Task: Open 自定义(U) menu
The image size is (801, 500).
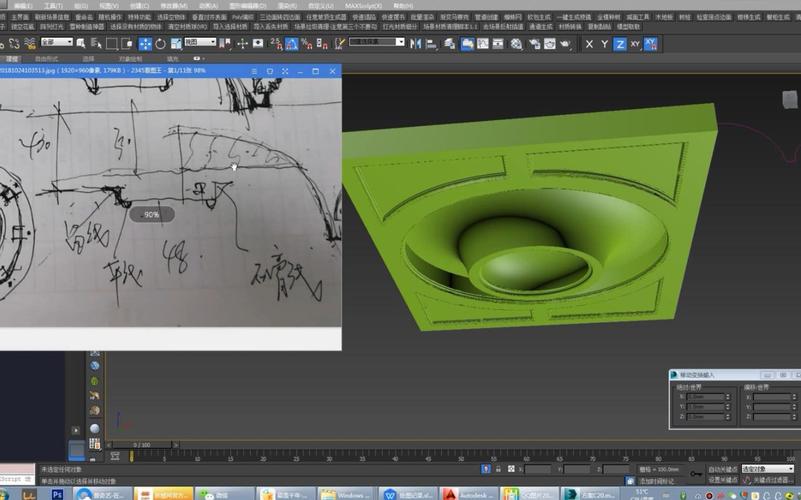Action: 321,6
